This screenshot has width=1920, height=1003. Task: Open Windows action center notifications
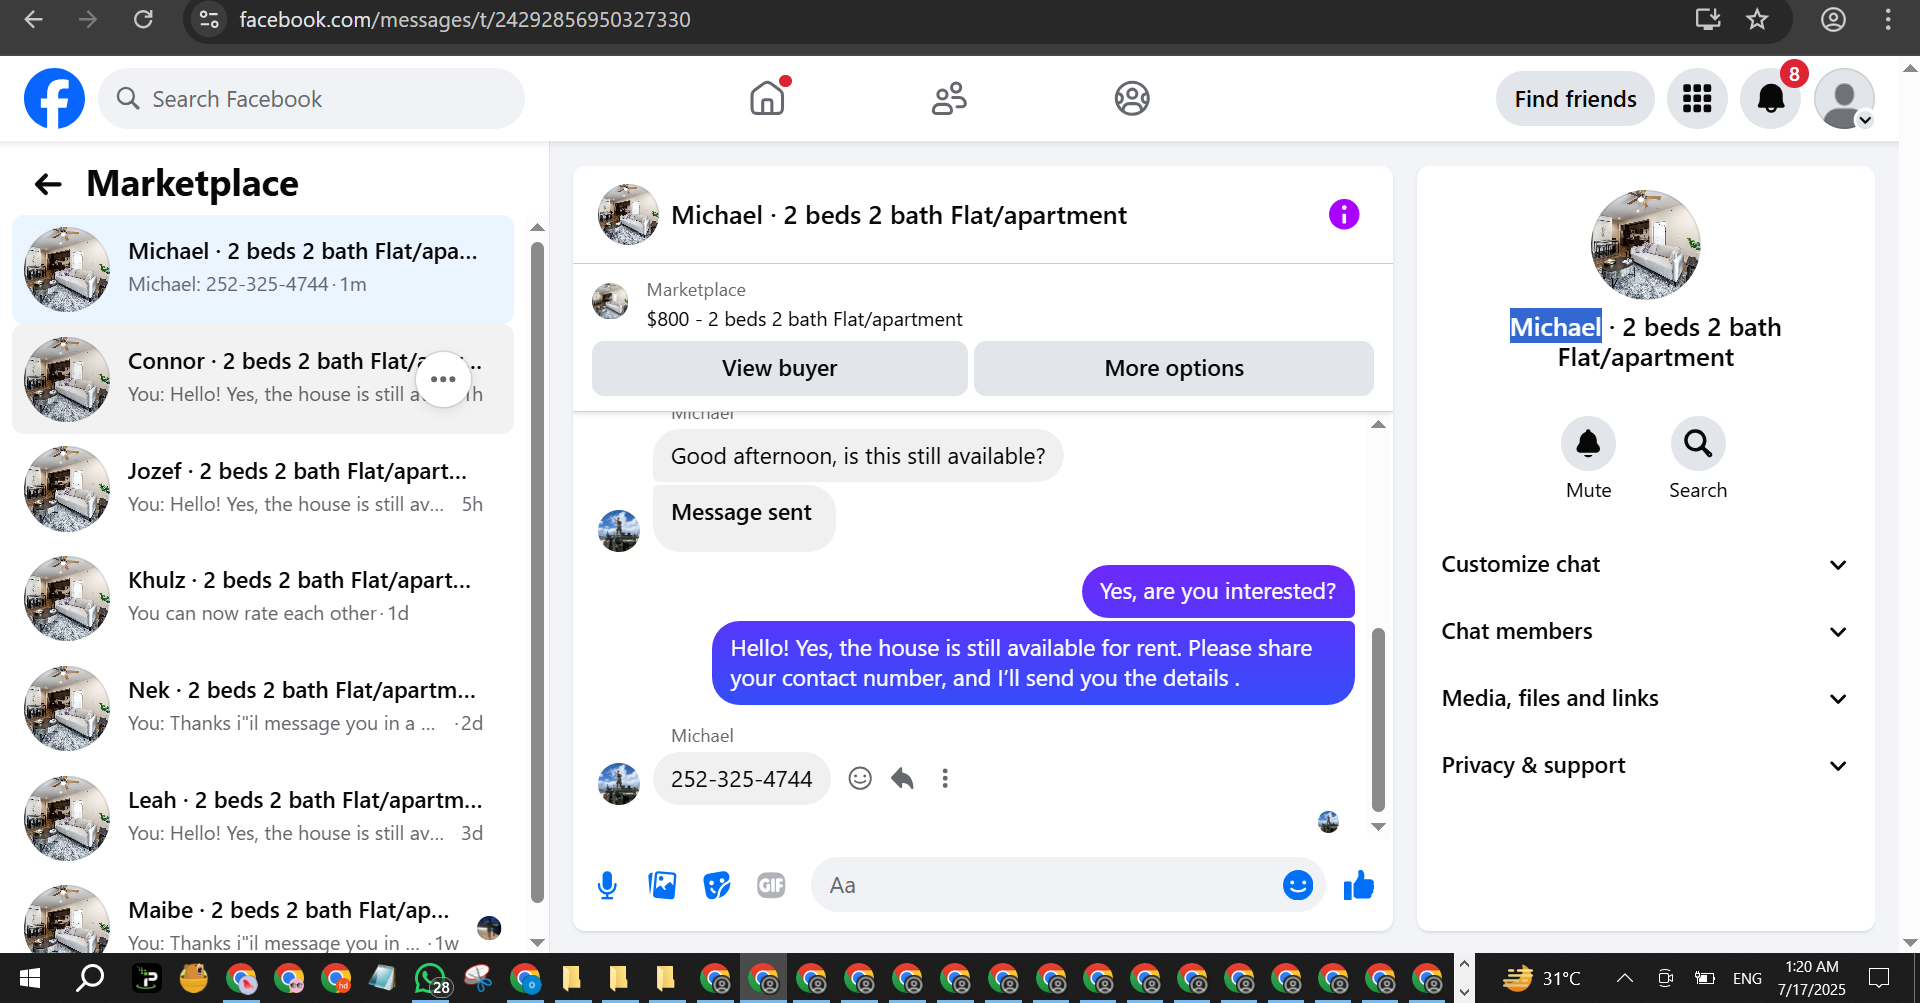pyautogui.click(x=1879, y=978)
